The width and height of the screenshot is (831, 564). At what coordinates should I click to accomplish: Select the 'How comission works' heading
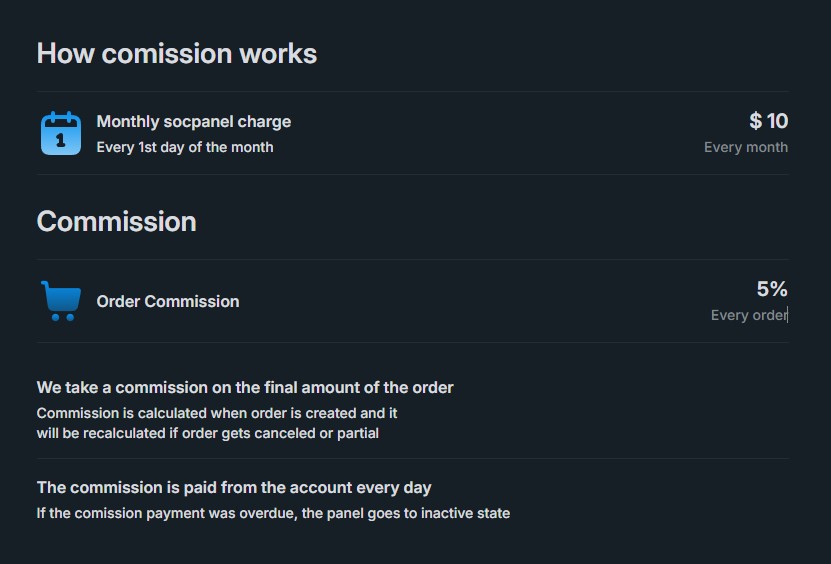coord(176,54)
